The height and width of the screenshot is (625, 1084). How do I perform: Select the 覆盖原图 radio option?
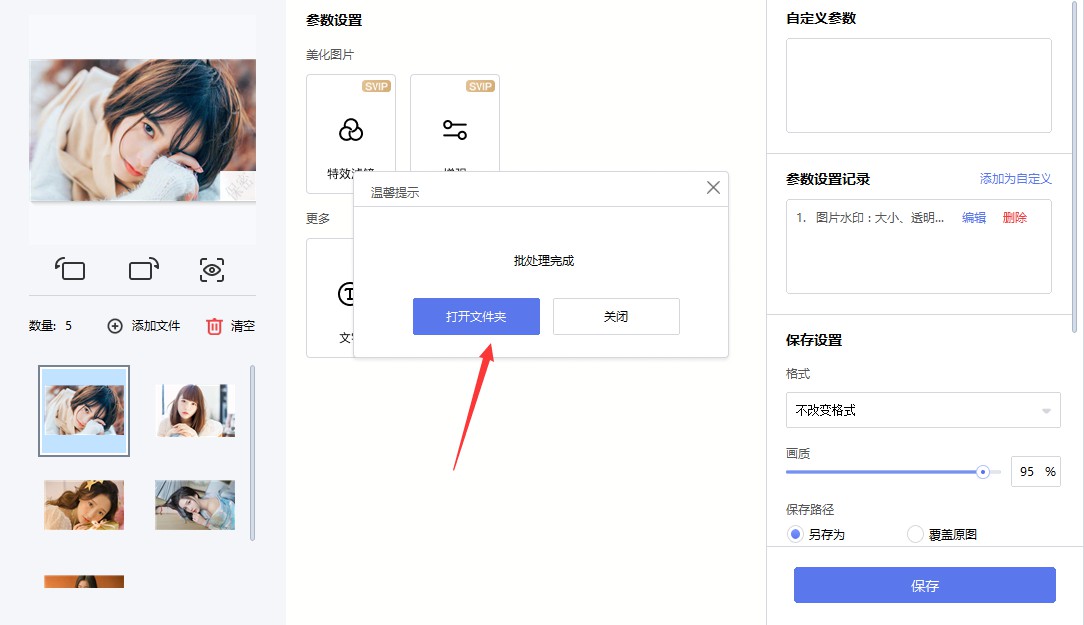(x=915, y=534)
